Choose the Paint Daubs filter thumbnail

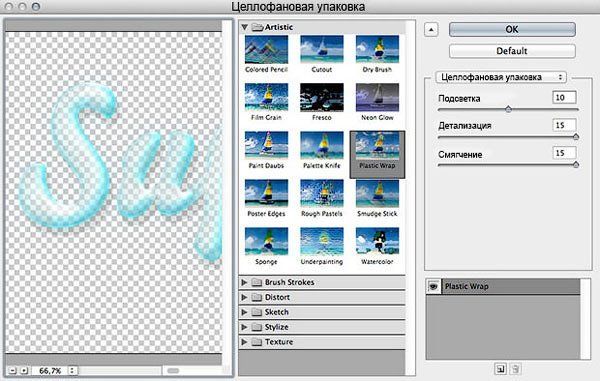(x=266, y=145)
